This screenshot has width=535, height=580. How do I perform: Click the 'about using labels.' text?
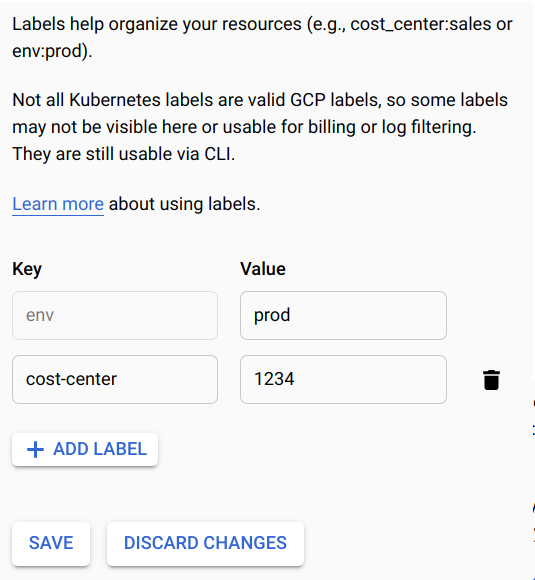[185, 204]
